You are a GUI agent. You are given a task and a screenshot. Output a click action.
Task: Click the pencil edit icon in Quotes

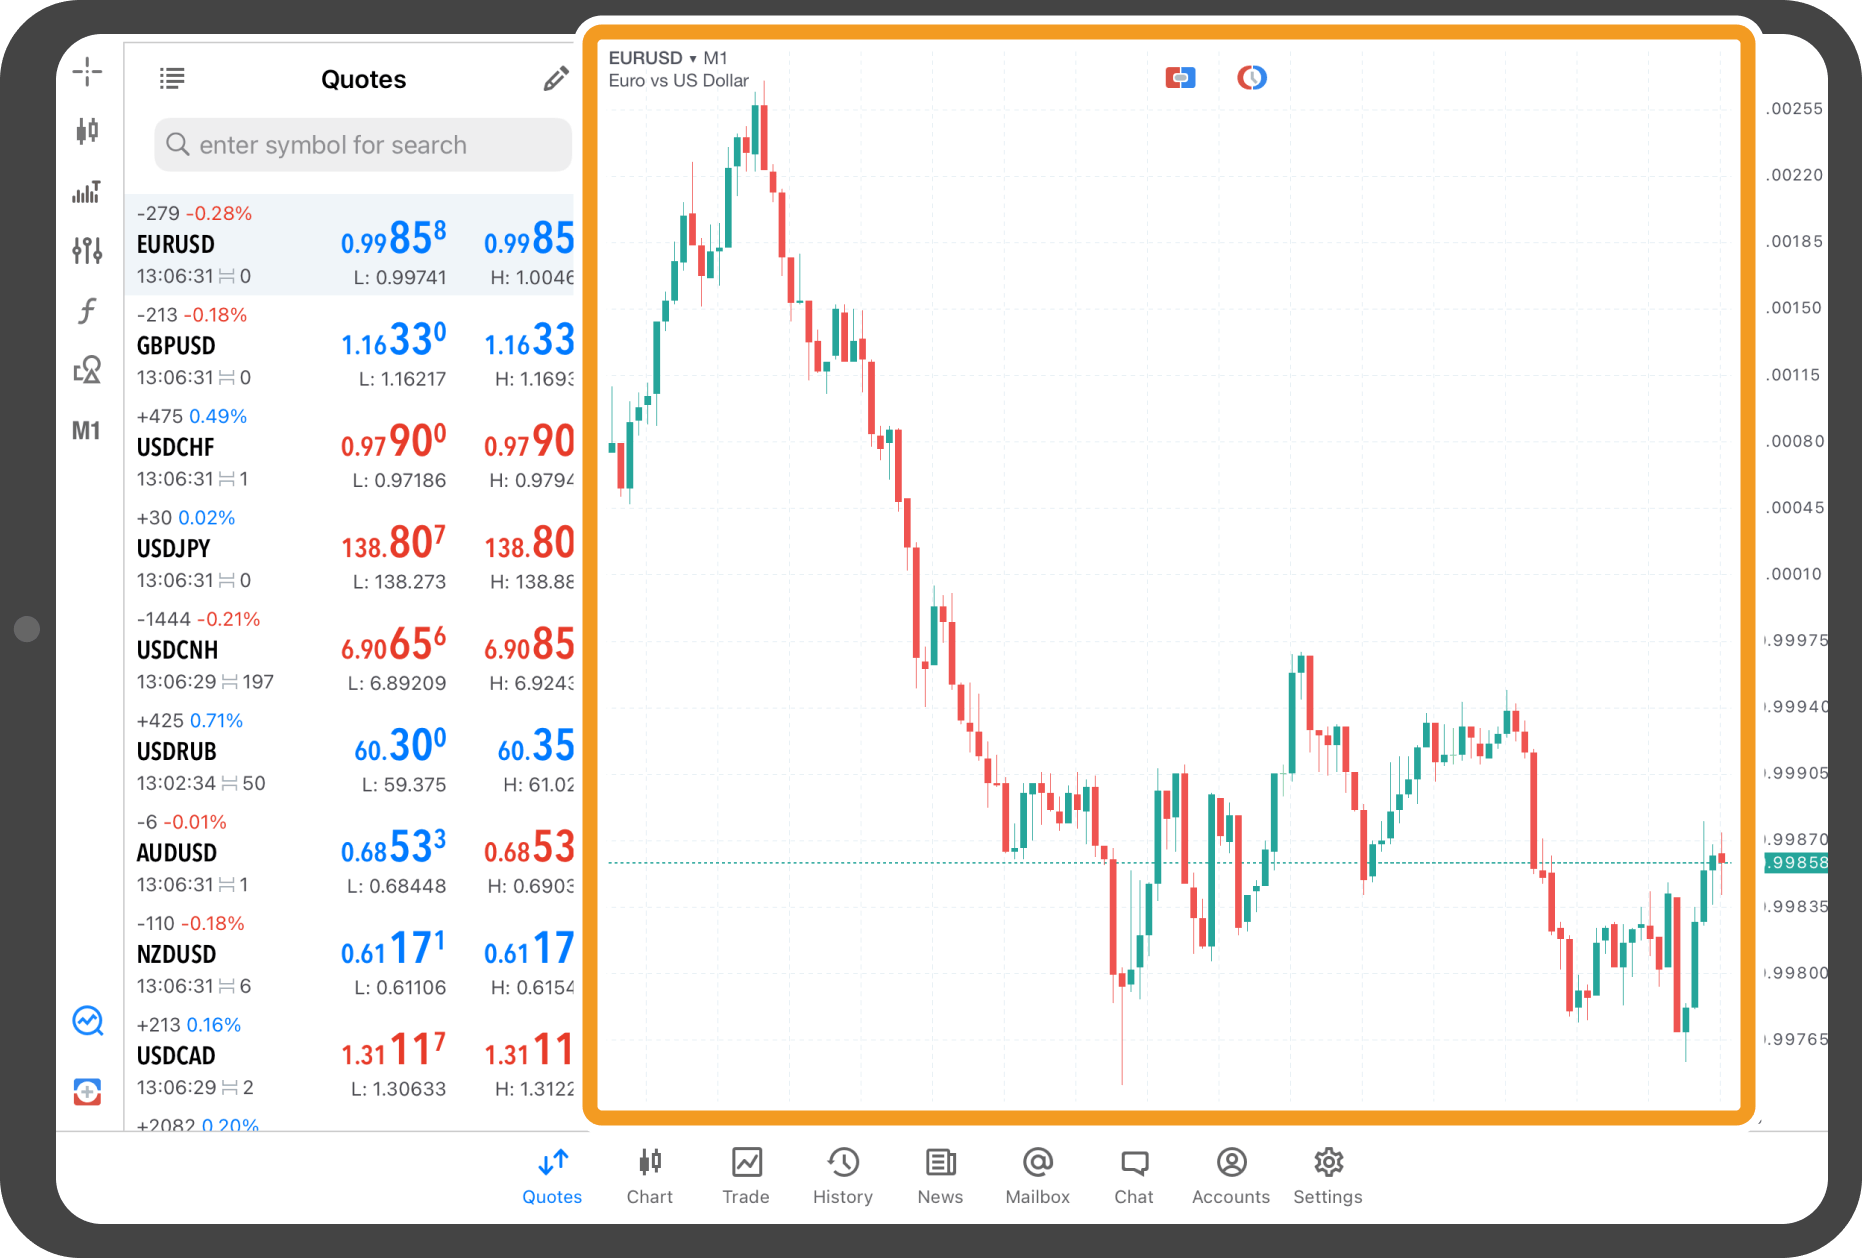coord(556,79)
